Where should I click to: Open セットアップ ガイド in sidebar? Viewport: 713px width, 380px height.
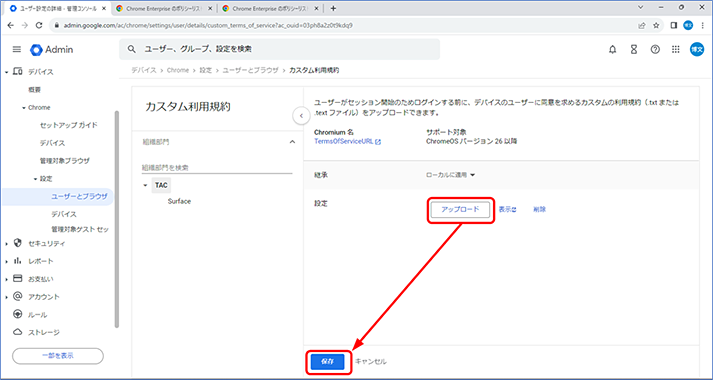pos(69,125)
